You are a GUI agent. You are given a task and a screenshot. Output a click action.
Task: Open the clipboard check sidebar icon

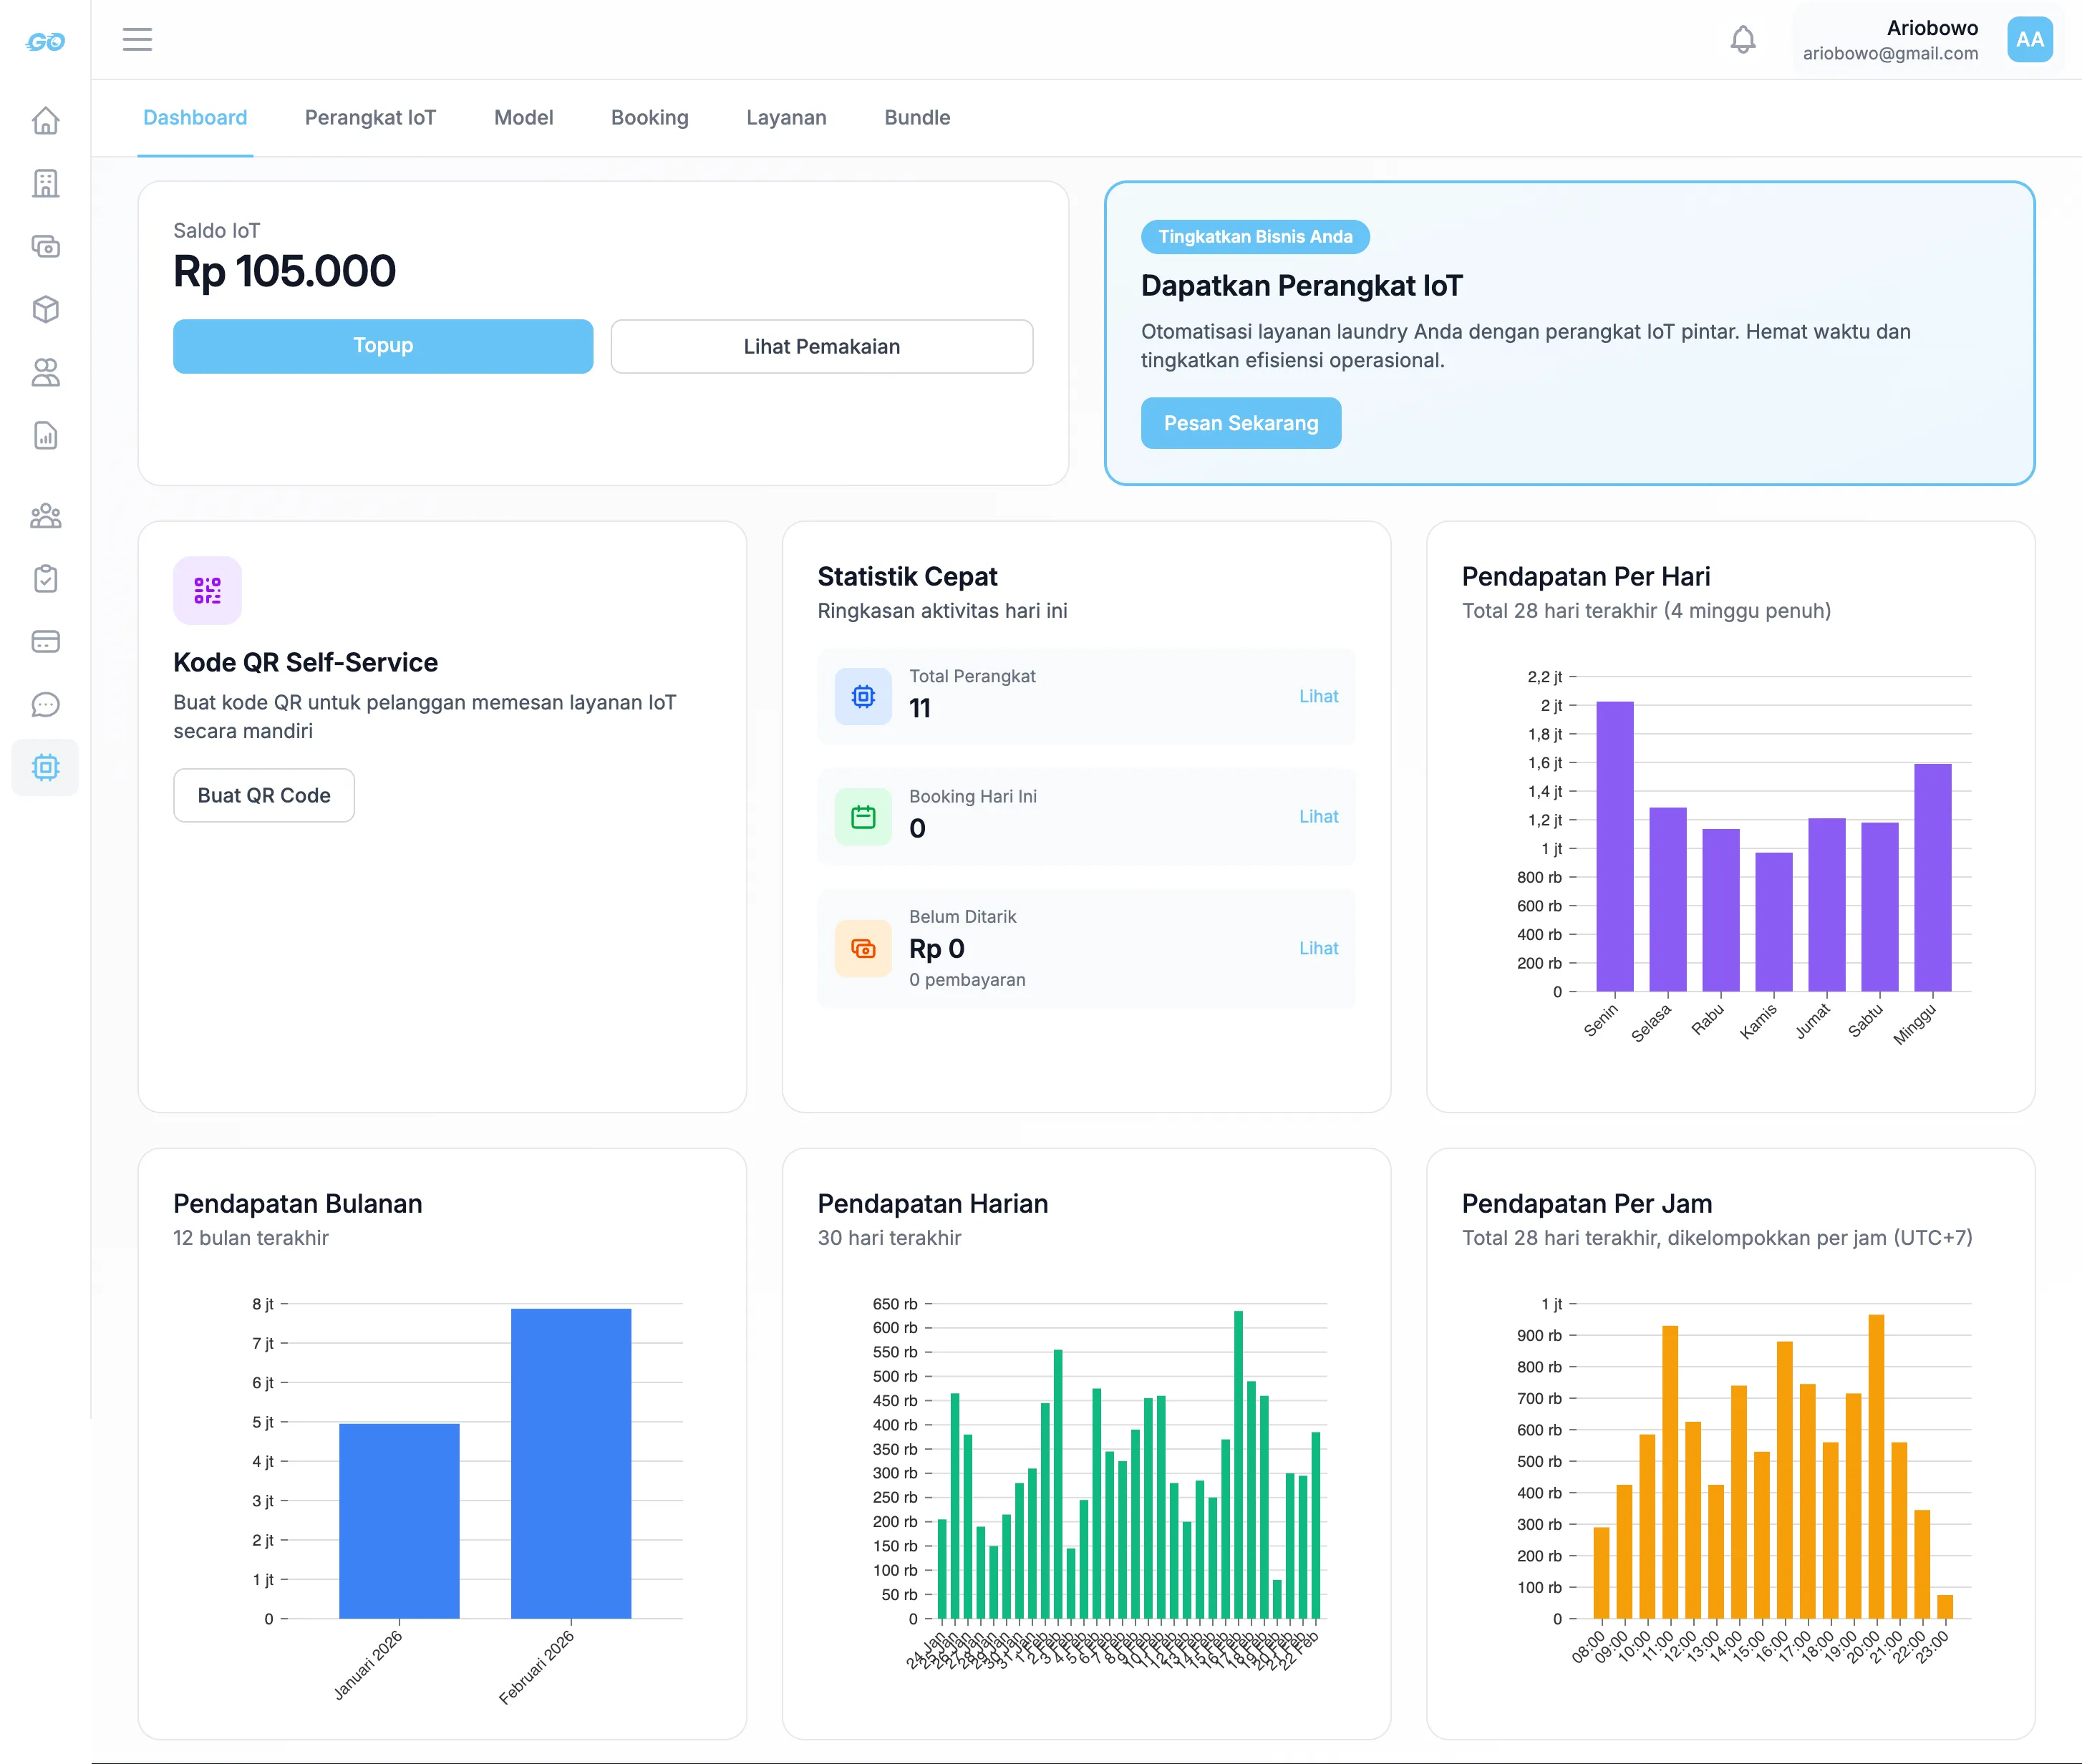[x=46, y=579]
